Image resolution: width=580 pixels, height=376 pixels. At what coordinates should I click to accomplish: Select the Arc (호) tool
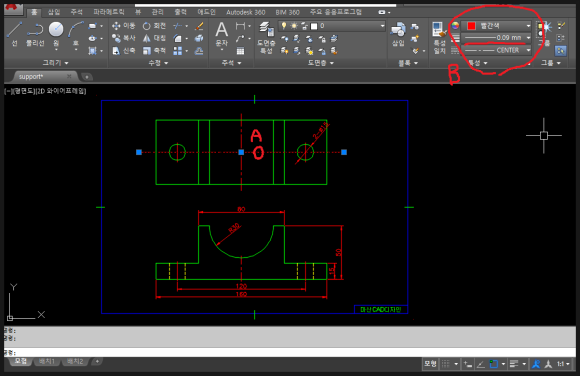click(x=76, y=34)
